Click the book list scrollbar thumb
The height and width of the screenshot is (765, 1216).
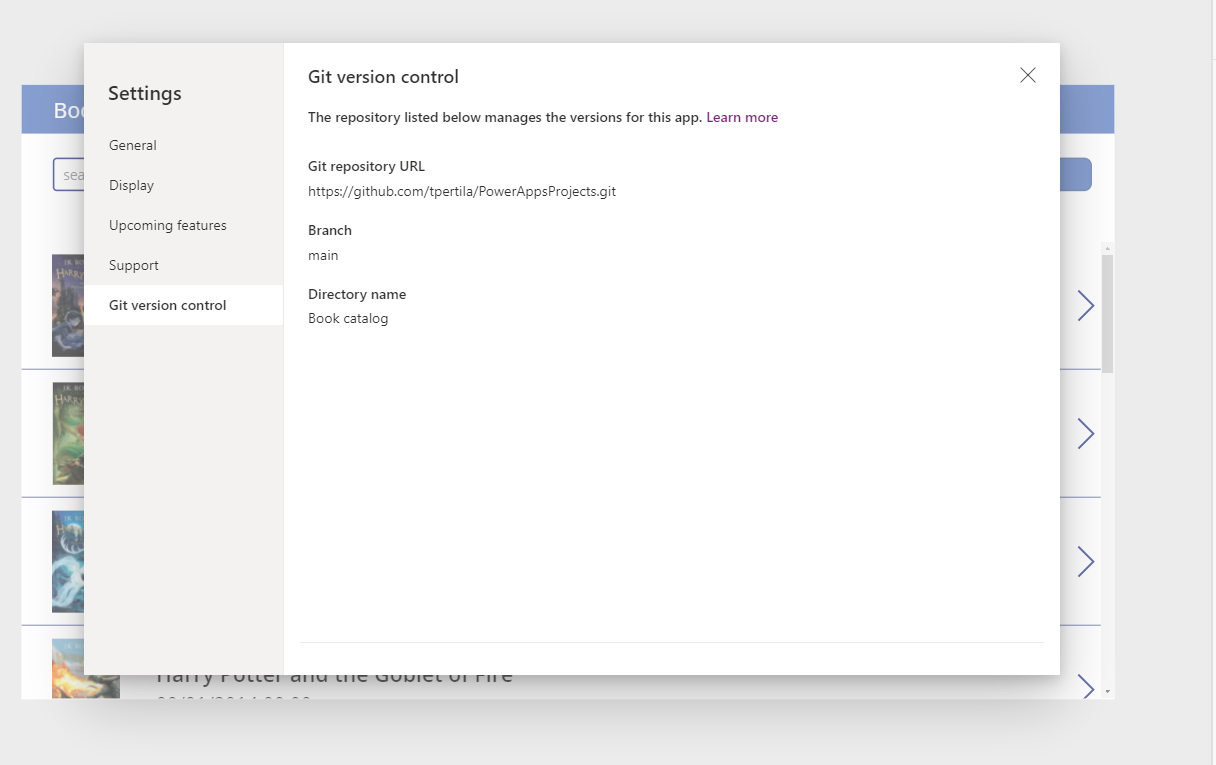coord(1107,312)
